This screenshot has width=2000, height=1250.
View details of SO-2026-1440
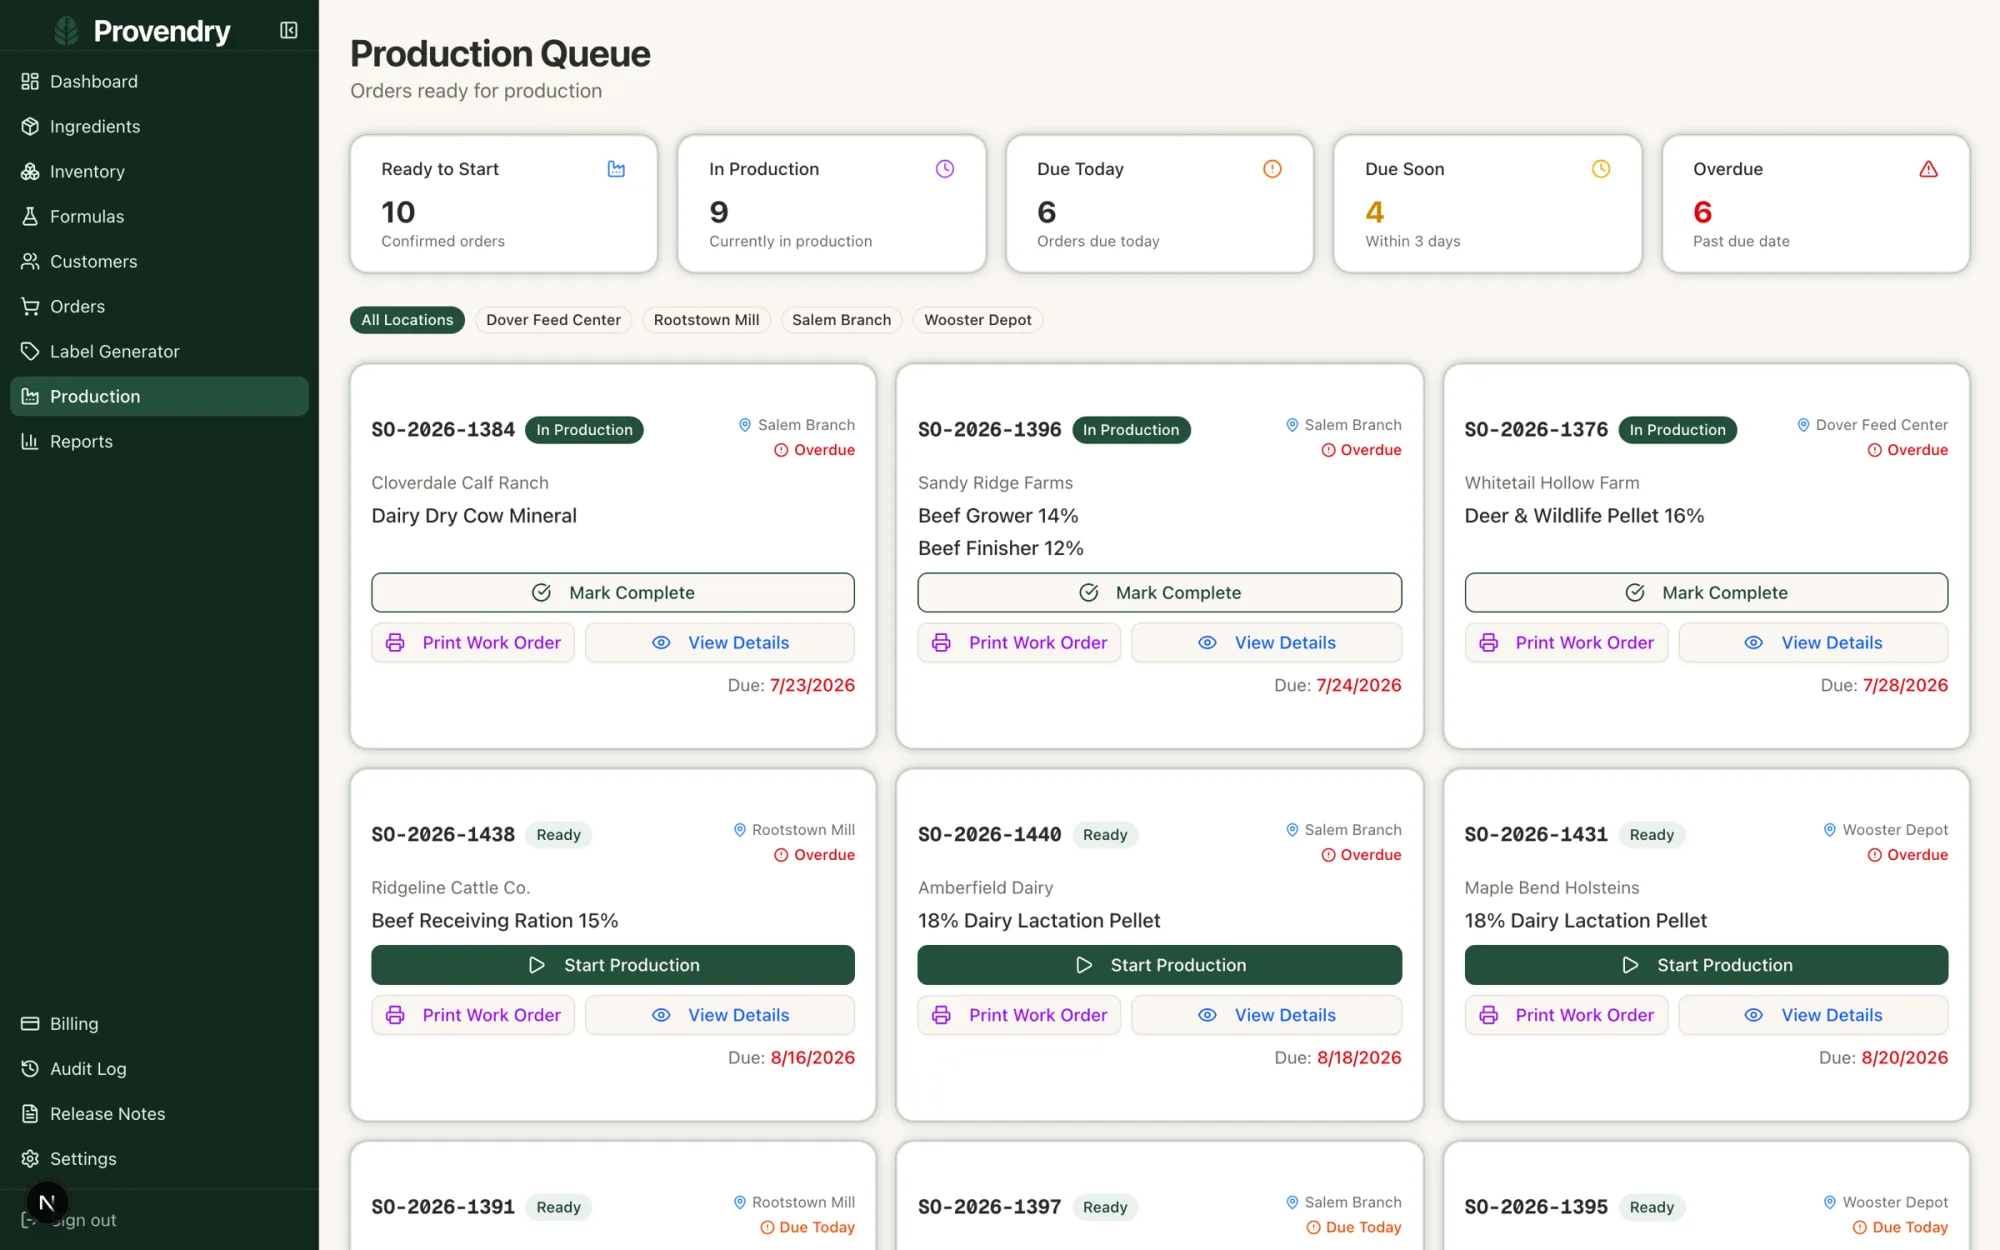coord(1266,1015)
